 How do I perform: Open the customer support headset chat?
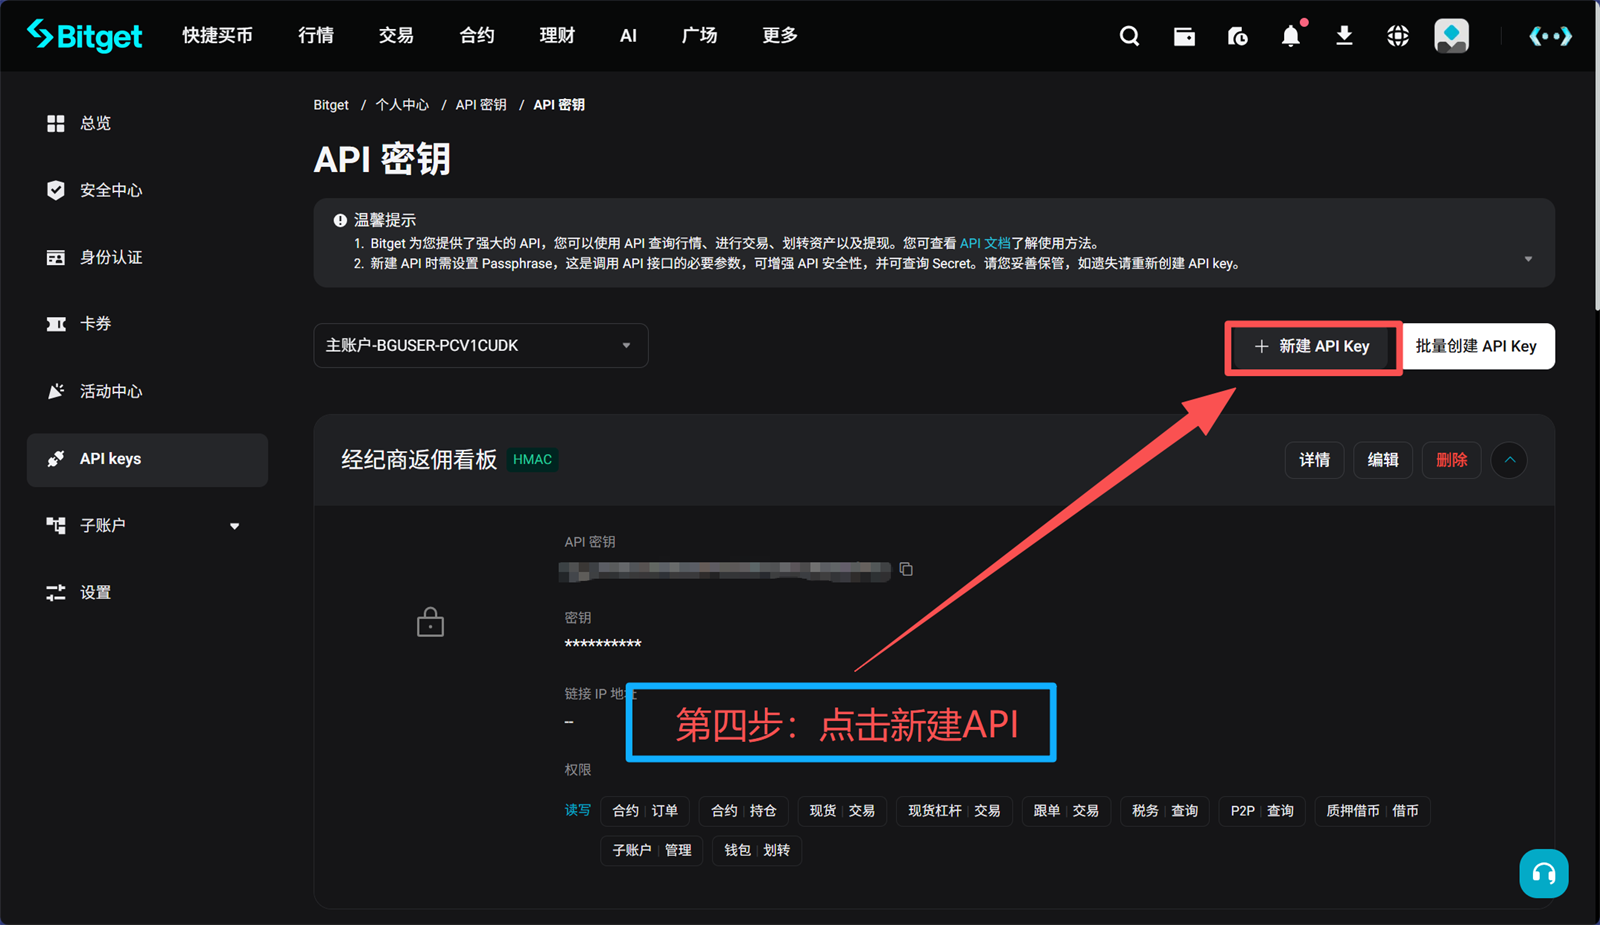click(x=1544, y=873)
